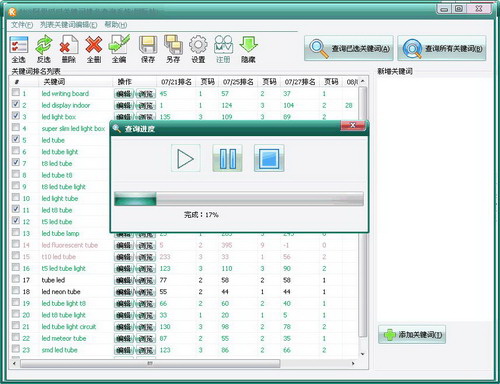Click the query progress bar
Viewport: 500px width, 384px height.
coord(239,199)
